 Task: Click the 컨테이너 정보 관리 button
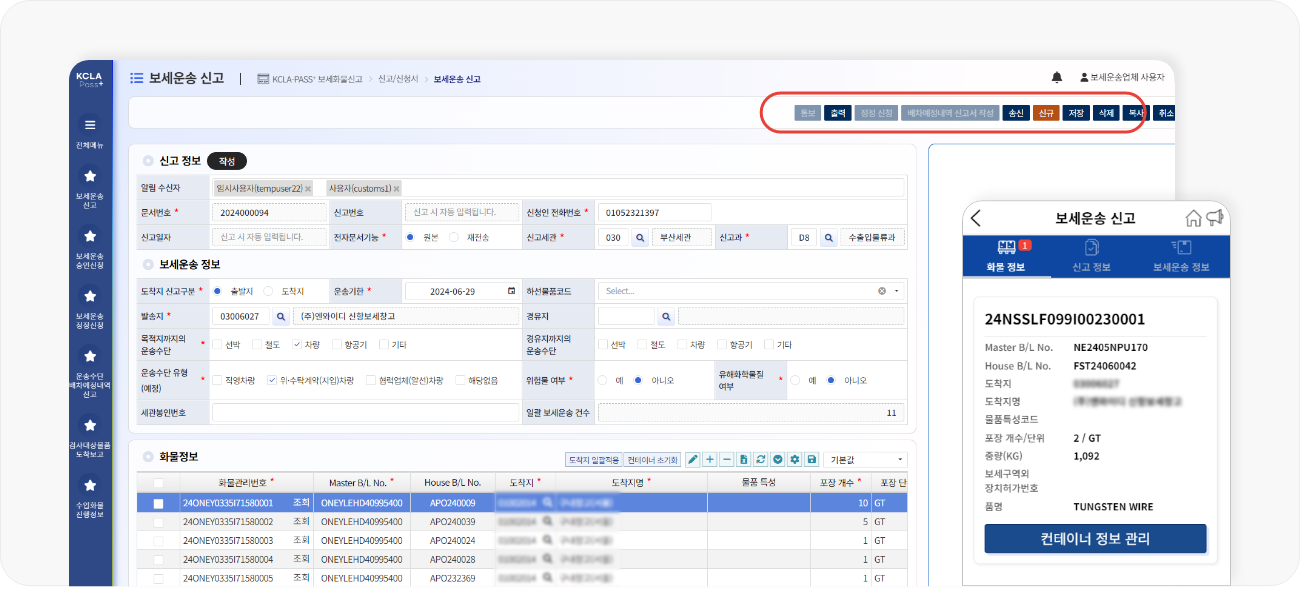1095,538
